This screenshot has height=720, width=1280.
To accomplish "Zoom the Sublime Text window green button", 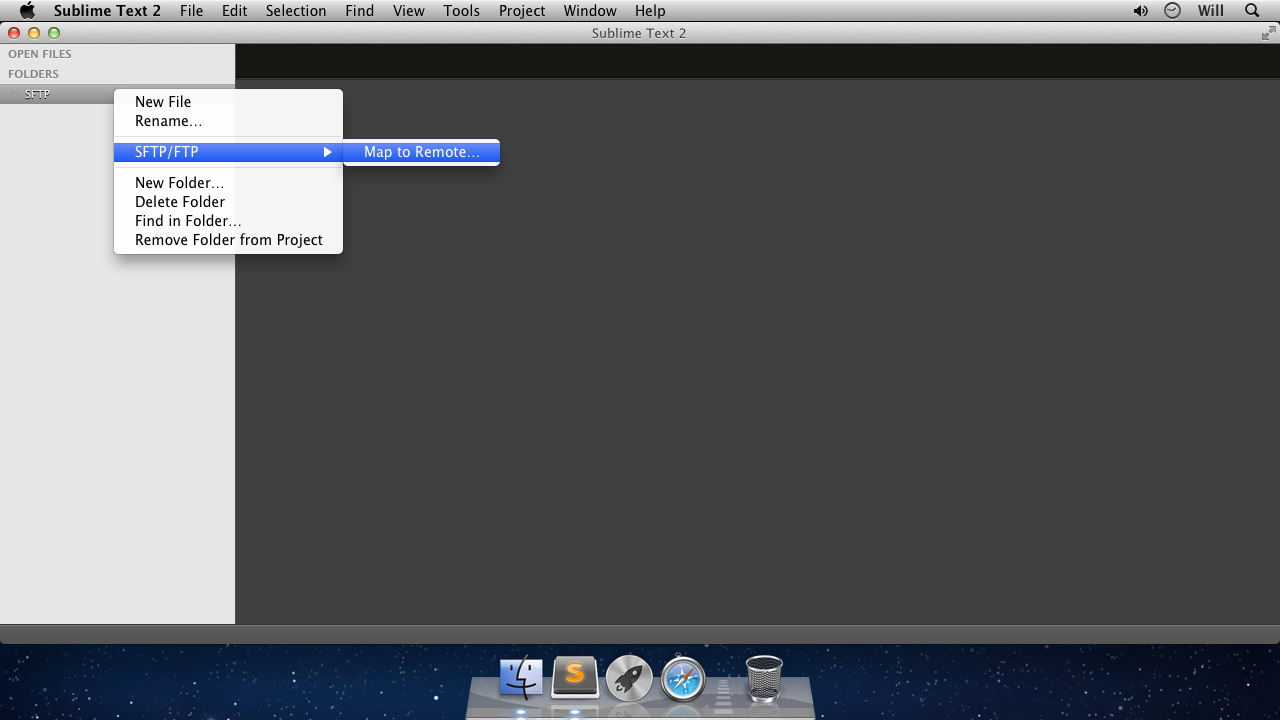I will [54, 33].
